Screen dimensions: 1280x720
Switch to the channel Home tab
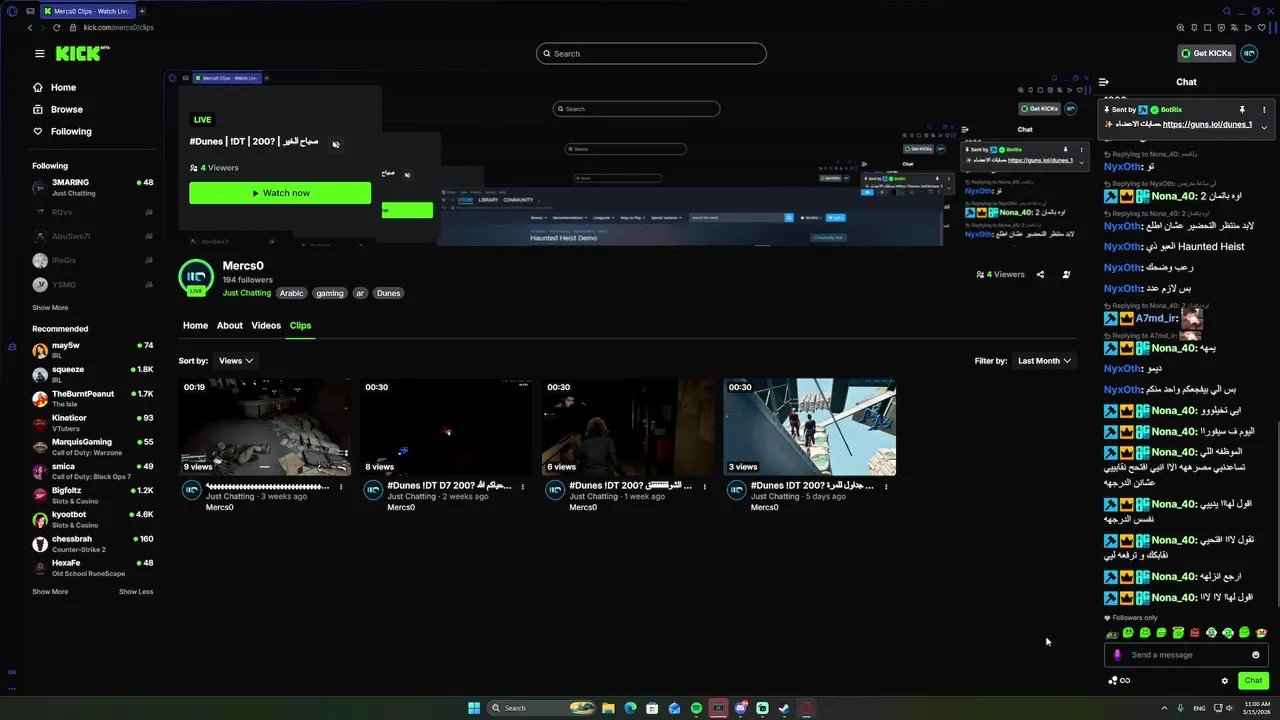(x=195, y=326)
